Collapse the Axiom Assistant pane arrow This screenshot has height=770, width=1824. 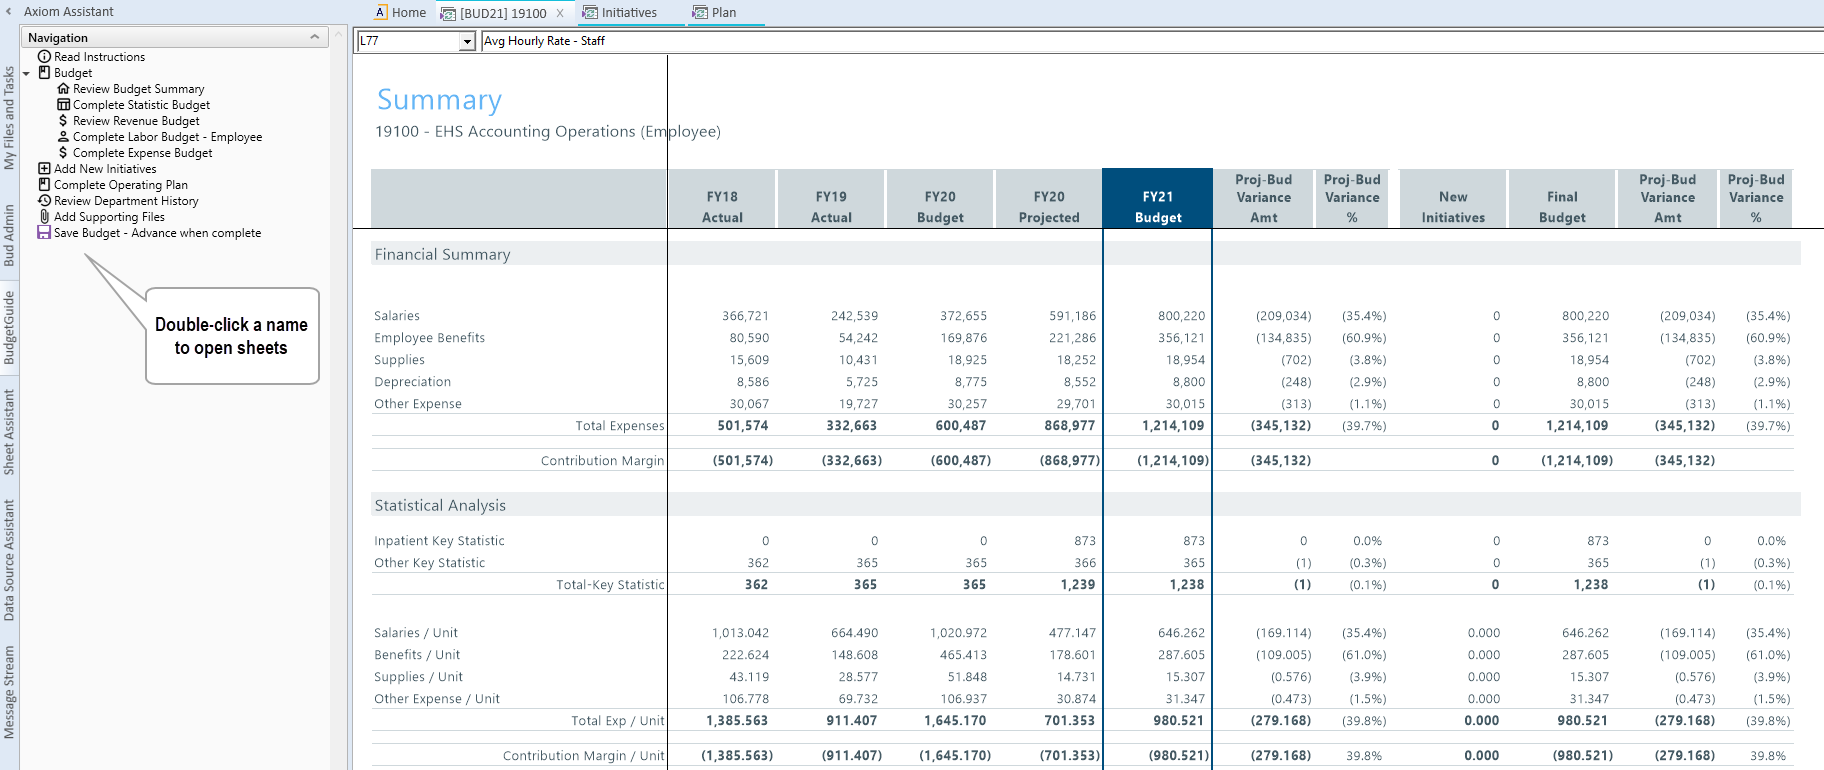tap(9, 12)
